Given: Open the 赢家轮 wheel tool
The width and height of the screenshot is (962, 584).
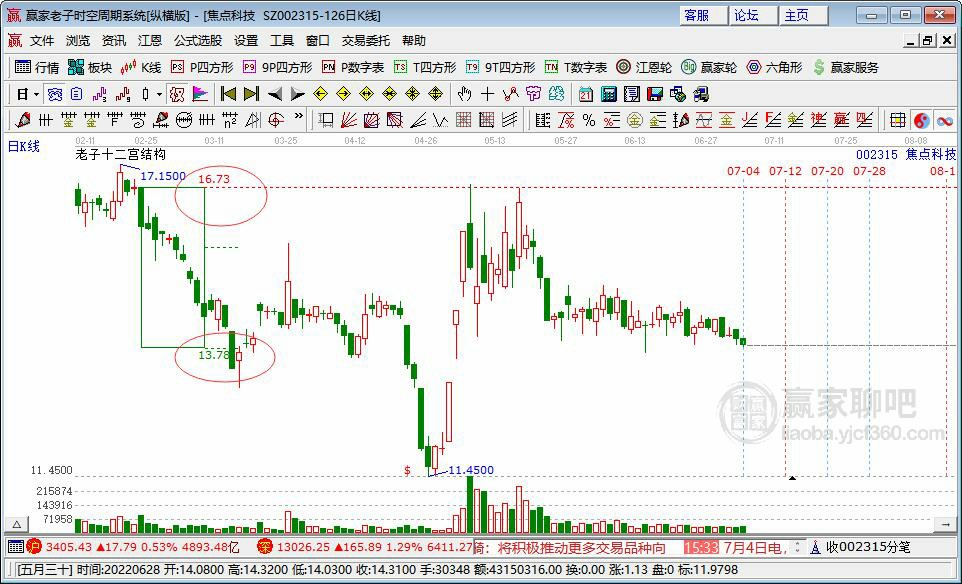Looking at the screenshot, I should pyautogui.click(x=709, y=67).
